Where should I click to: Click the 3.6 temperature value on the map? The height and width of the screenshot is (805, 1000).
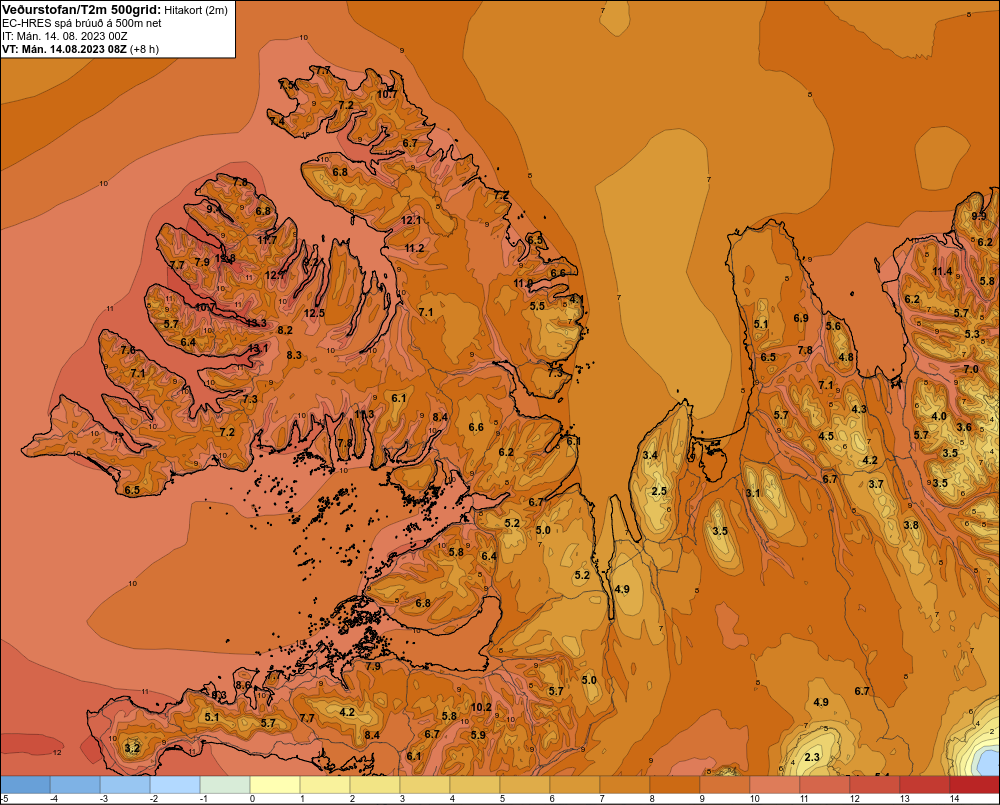click(x=964, y=427)
